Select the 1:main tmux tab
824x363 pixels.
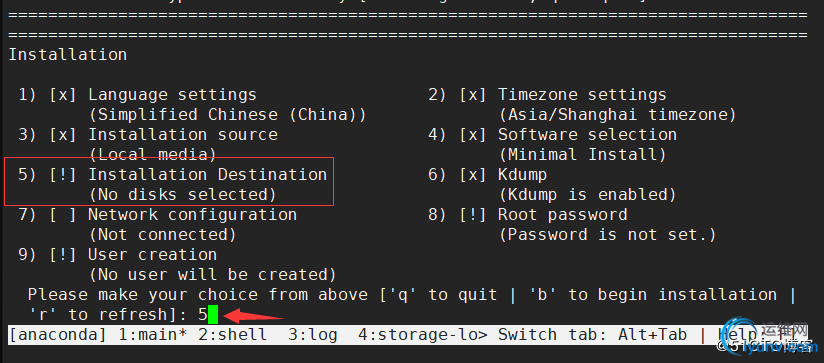pos(153,335)
